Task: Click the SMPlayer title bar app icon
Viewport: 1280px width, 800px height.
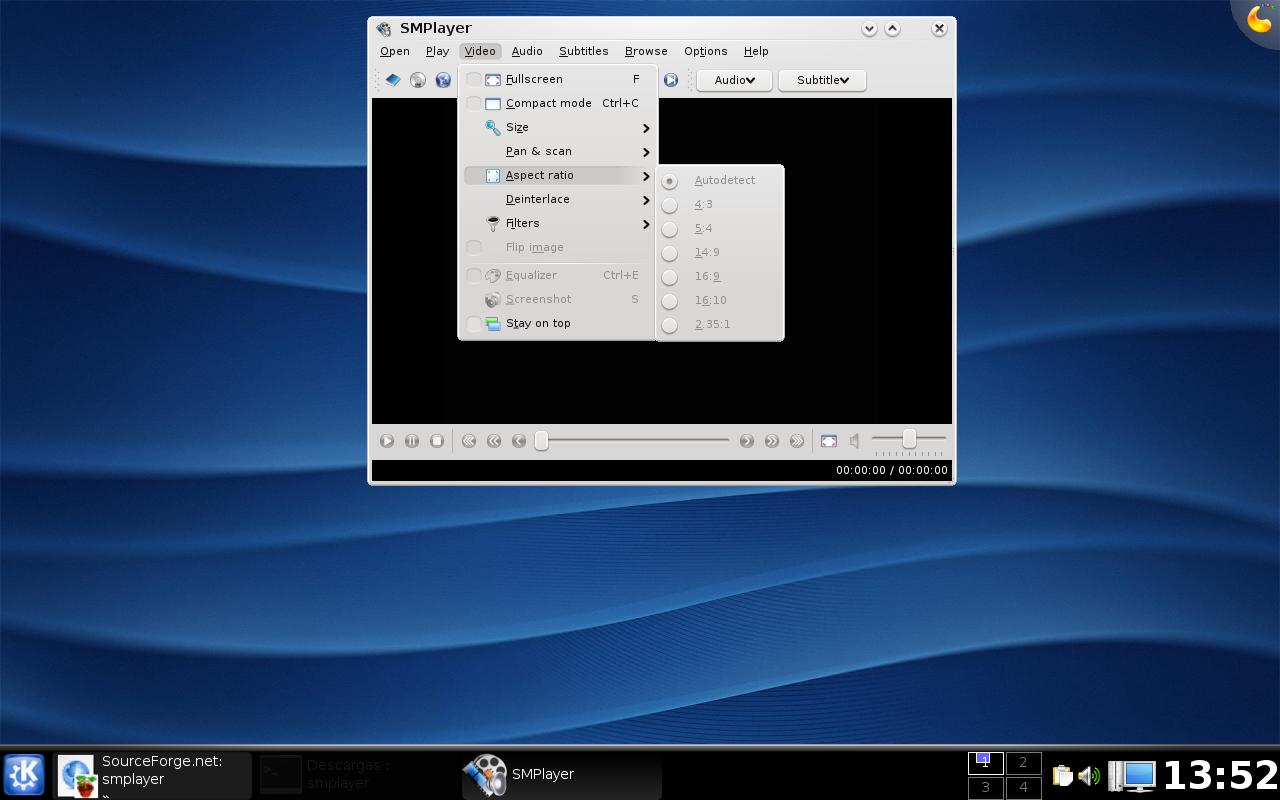Action: tap(384, 29)
